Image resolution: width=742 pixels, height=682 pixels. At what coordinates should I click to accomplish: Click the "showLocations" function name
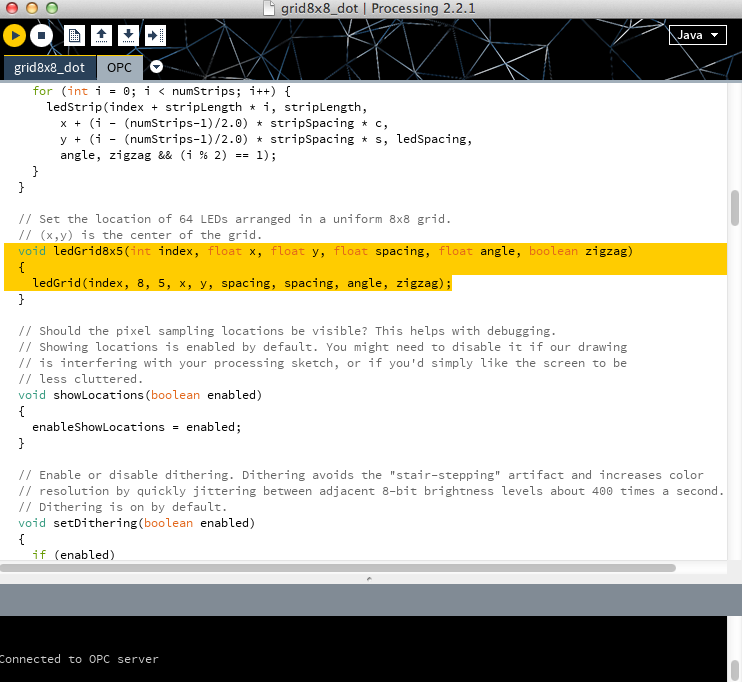pyautogui.click(x=98, y=395)
